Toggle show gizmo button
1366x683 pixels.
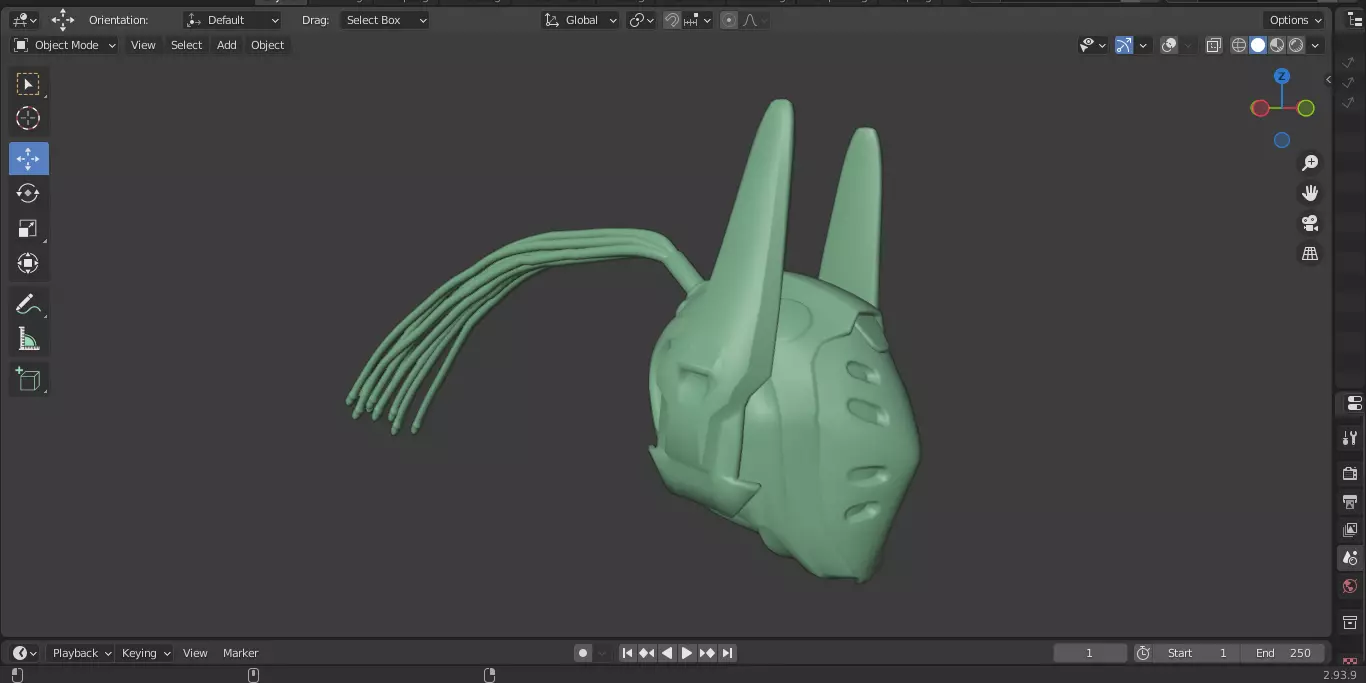(x=1124, y=45)
